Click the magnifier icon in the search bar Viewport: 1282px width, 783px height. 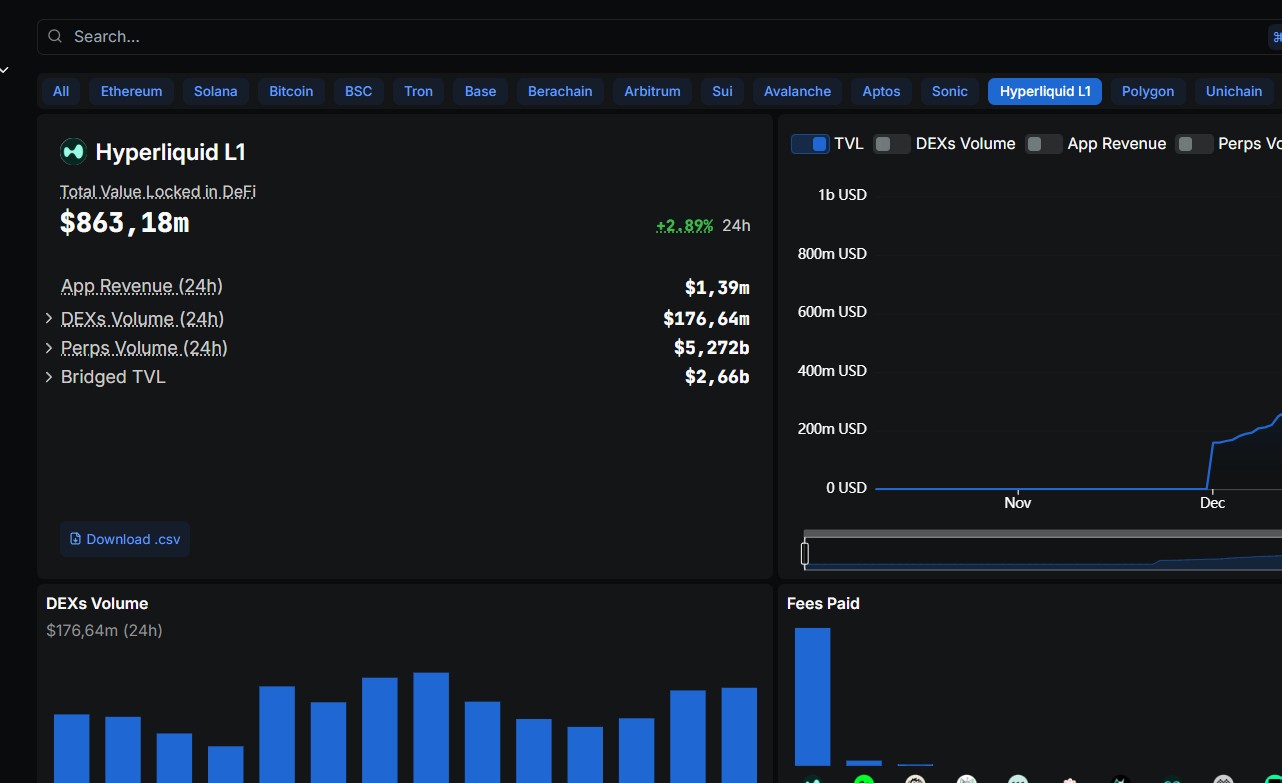tap(55, 37)
